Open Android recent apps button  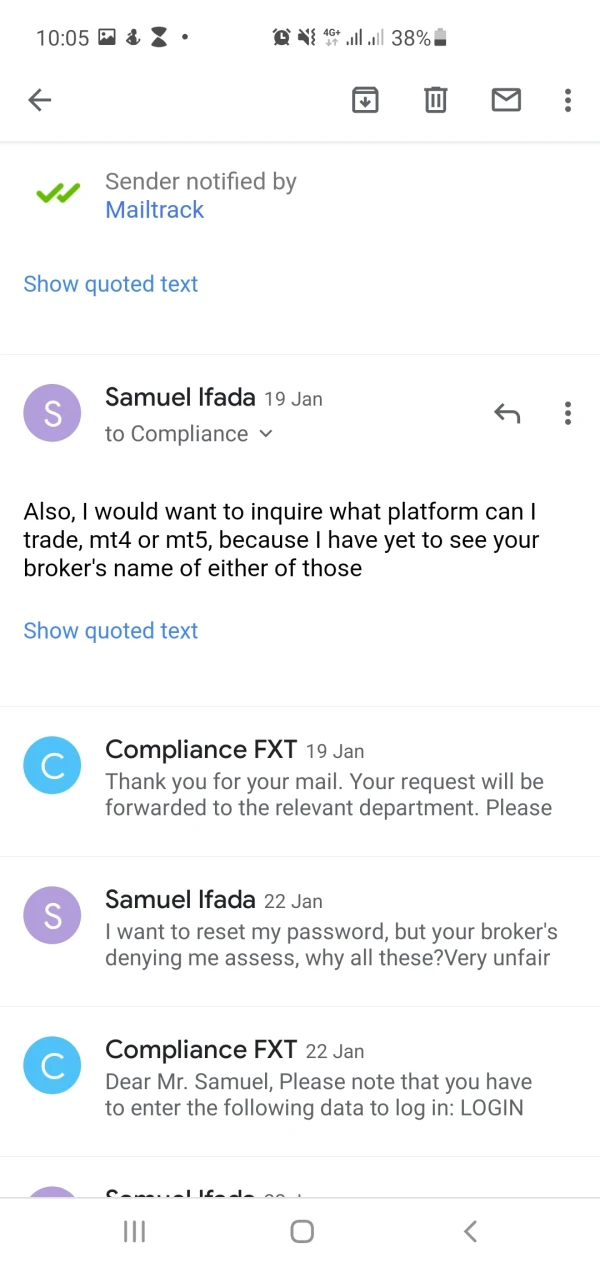point(134,1232)
